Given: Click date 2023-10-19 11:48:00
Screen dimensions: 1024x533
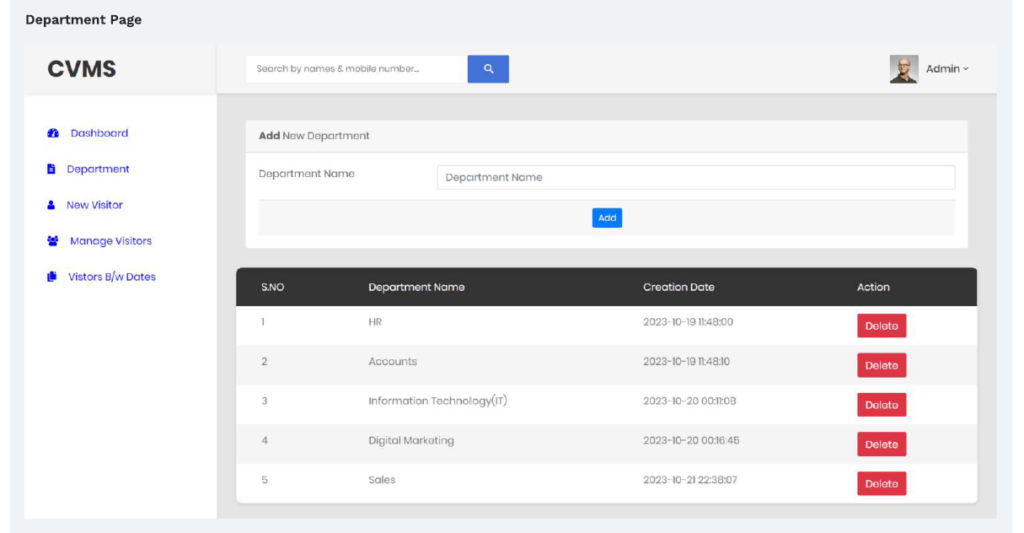Looking at the screenshot, I should coord(688,322).
